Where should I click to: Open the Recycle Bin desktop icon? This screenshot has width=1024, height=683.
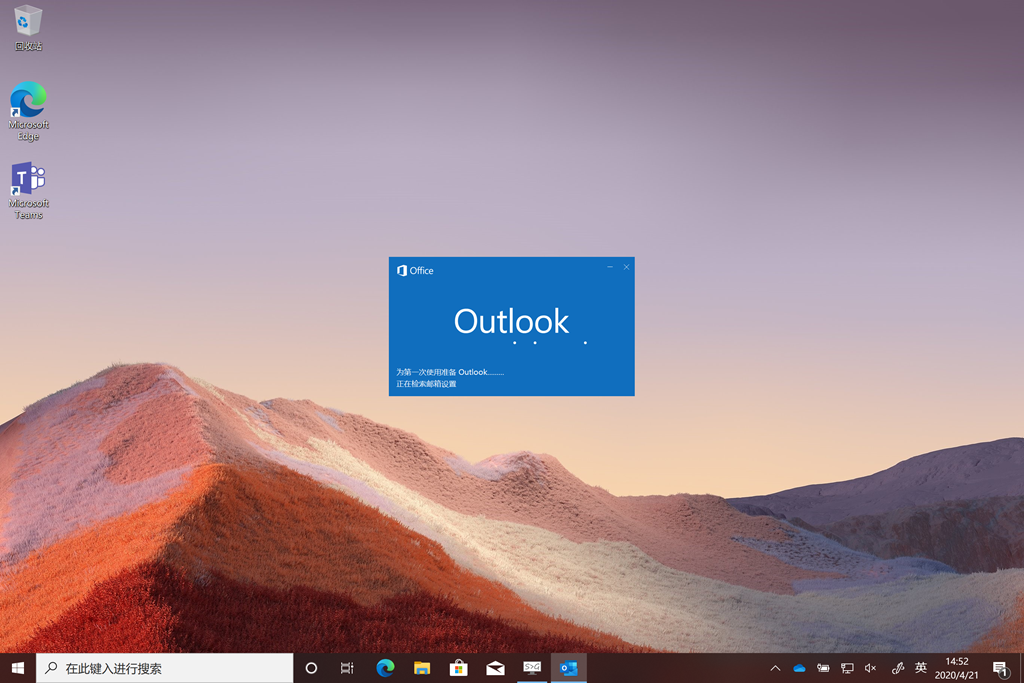(27, 27)
